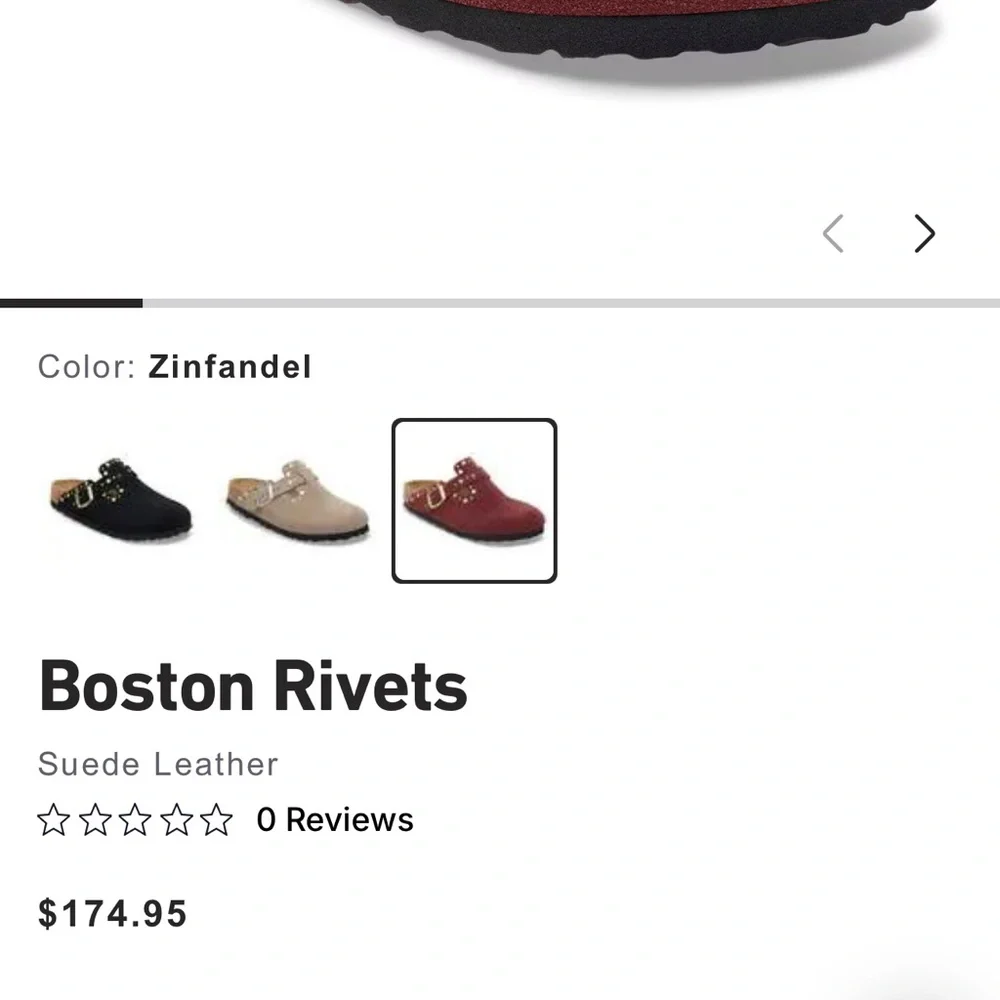Click the left carousel arrow
Image resolution: width=1000 pixels, height=1000 pixels.
pos(833,233)
